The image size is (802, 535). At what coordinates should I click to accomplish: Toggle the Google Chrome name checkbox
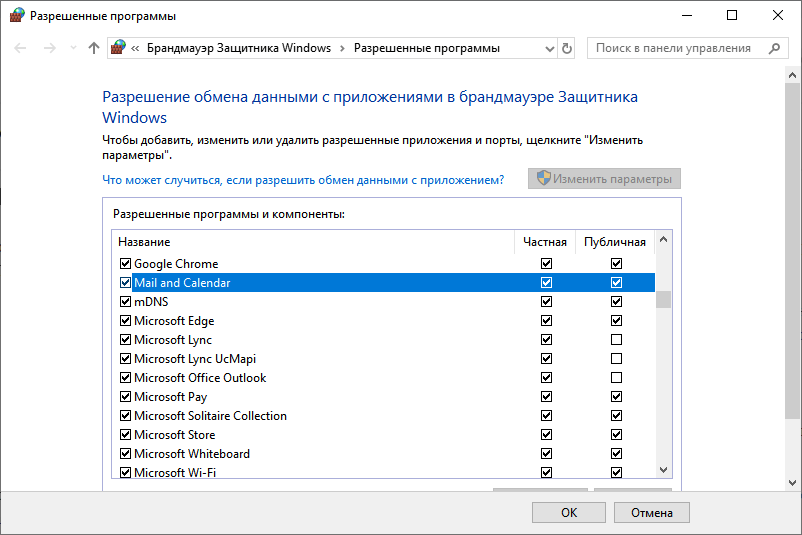[125, 263]
